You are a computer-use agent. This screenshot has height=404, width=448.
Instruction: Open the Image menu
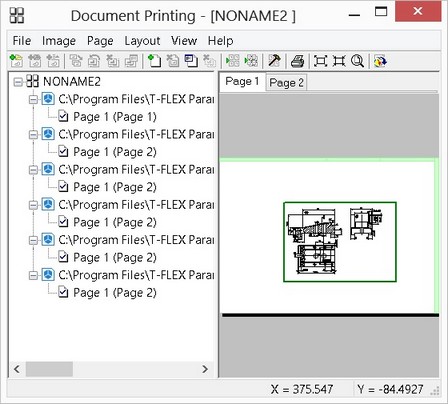[x=59, y=41]
